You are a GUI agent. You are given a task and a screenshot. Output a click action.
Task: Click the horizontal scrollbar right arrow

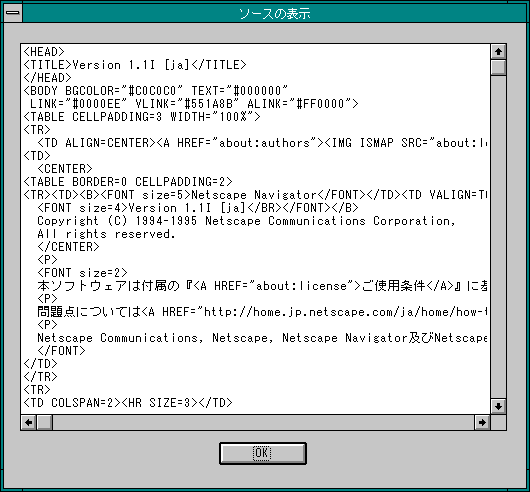click(482, 422)
